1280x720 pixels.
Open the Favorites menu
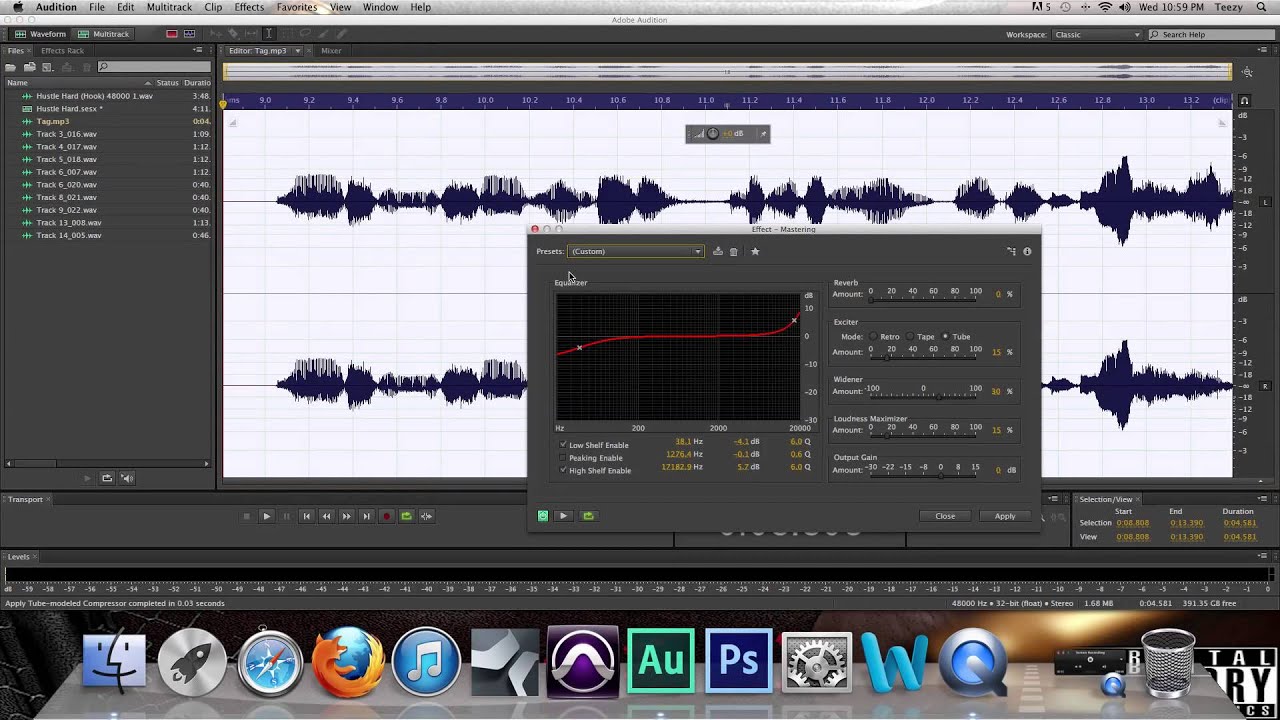297,7
